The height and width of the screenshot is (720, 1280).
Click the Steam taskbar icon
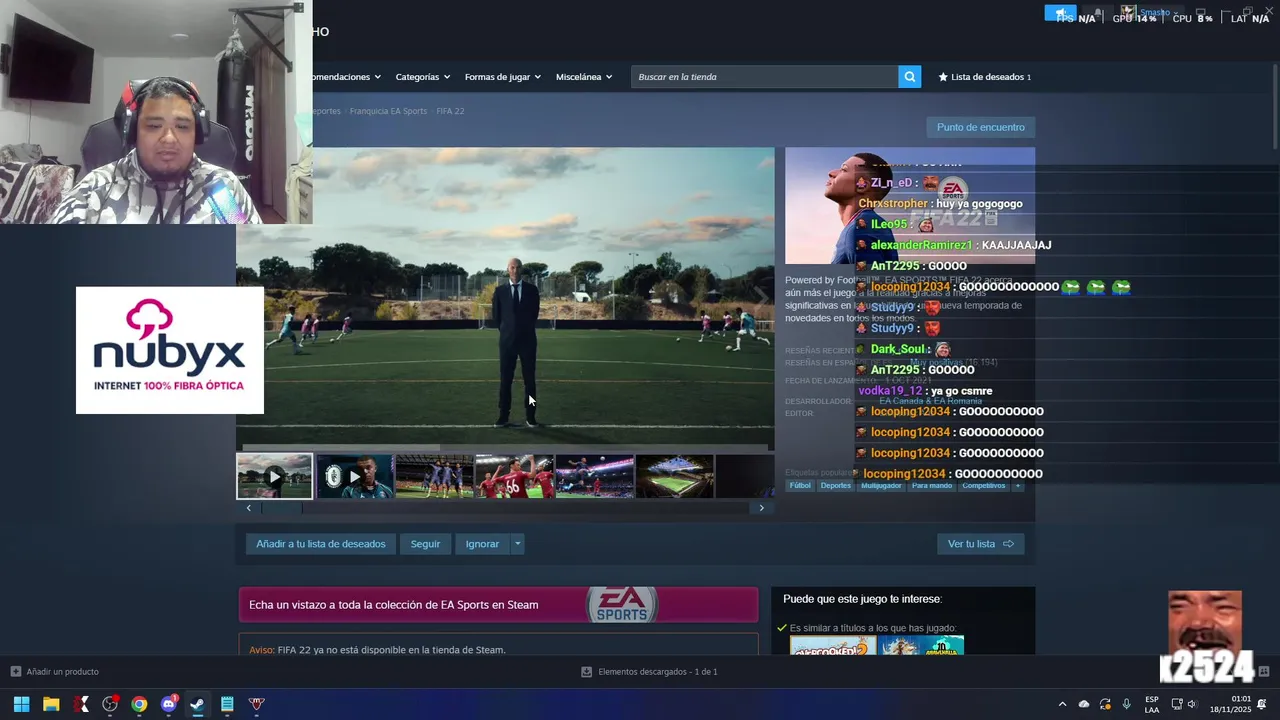198,704
